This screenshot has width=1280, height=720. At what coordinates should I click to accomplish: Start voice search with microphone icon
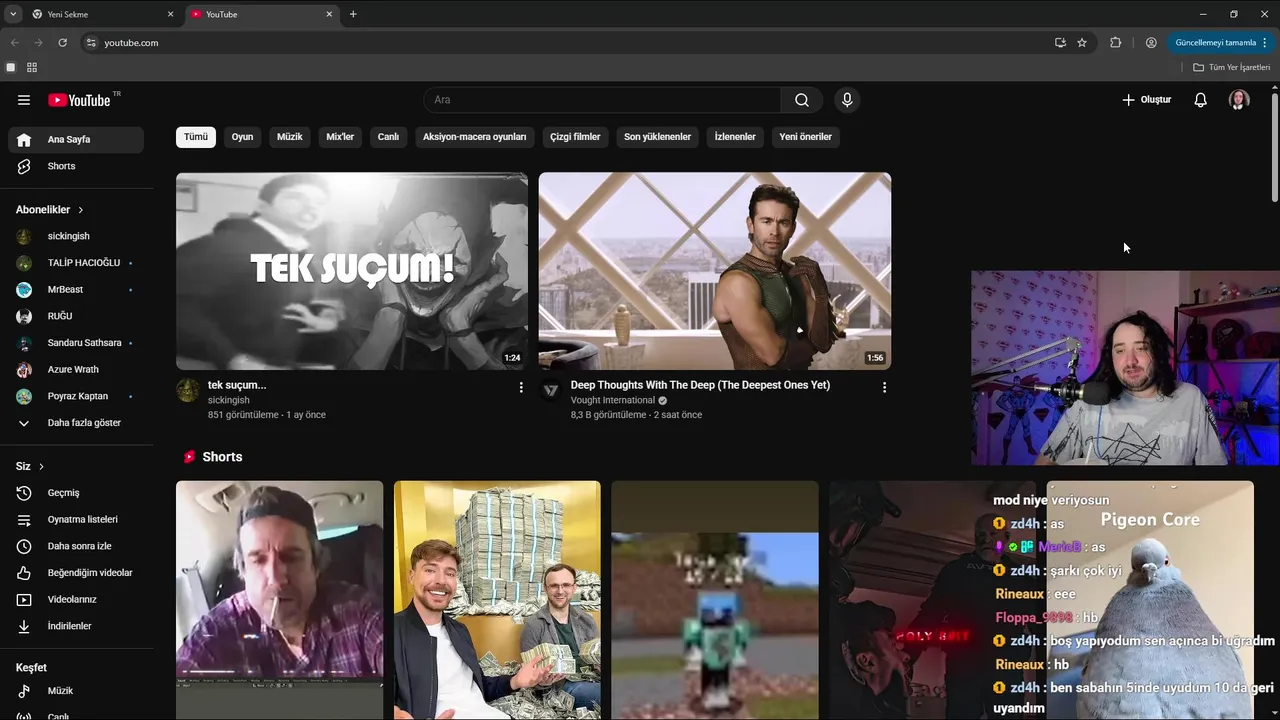coord(847,100)
